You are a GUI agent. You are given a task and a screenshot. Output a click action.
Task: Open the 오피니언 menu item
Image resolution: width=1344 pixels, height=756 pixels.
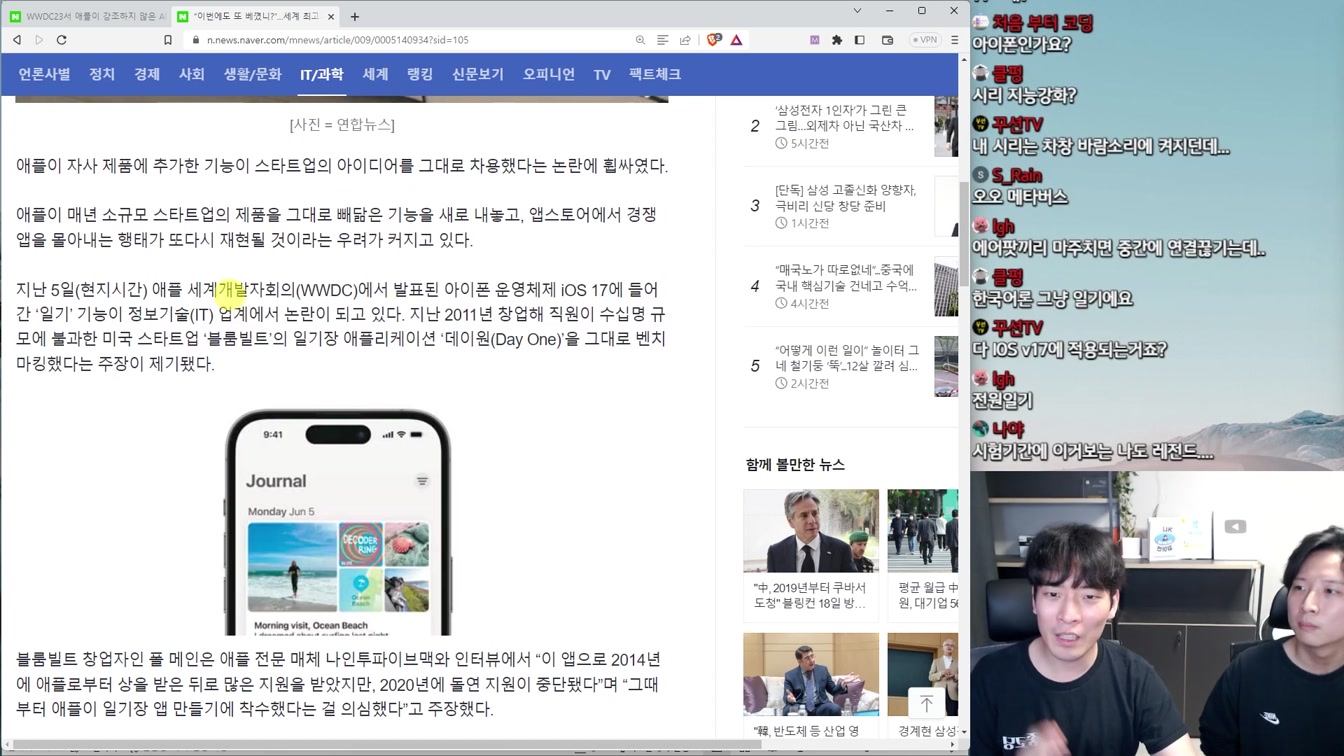(x=549, y=74)
